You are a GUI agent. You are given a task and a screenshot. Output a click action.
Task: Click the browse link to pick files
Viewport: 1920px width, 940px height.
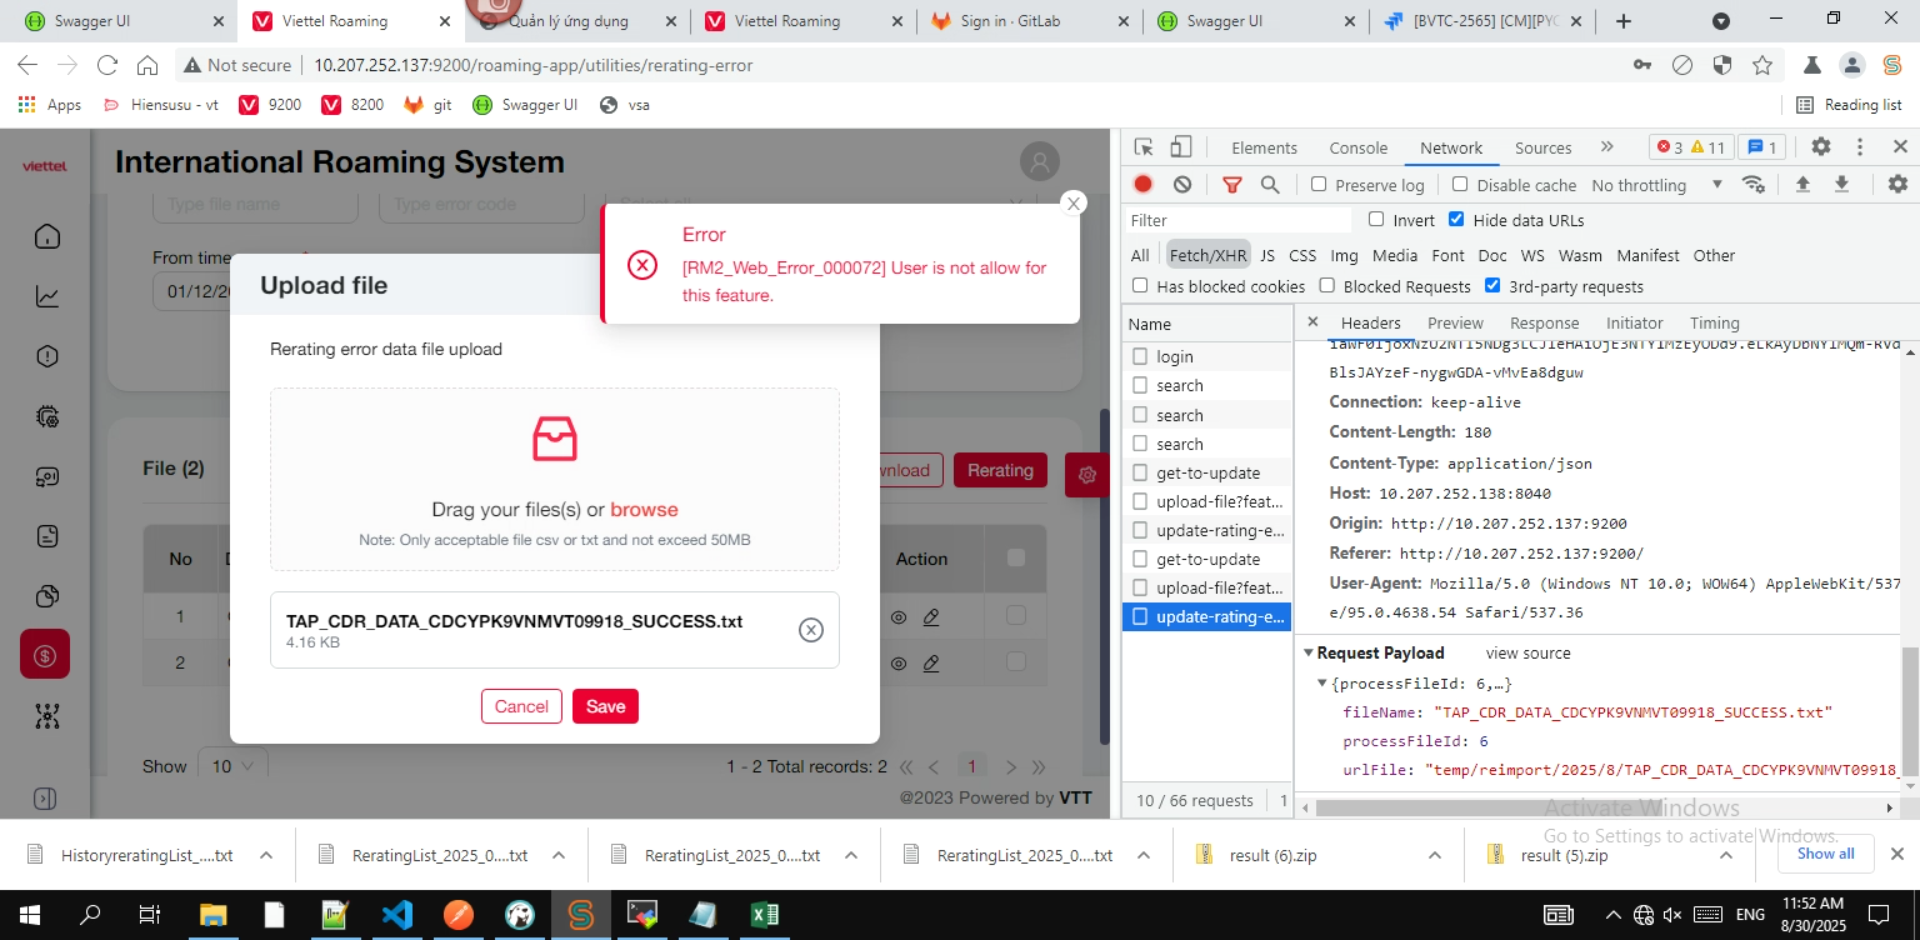(644, 509)
